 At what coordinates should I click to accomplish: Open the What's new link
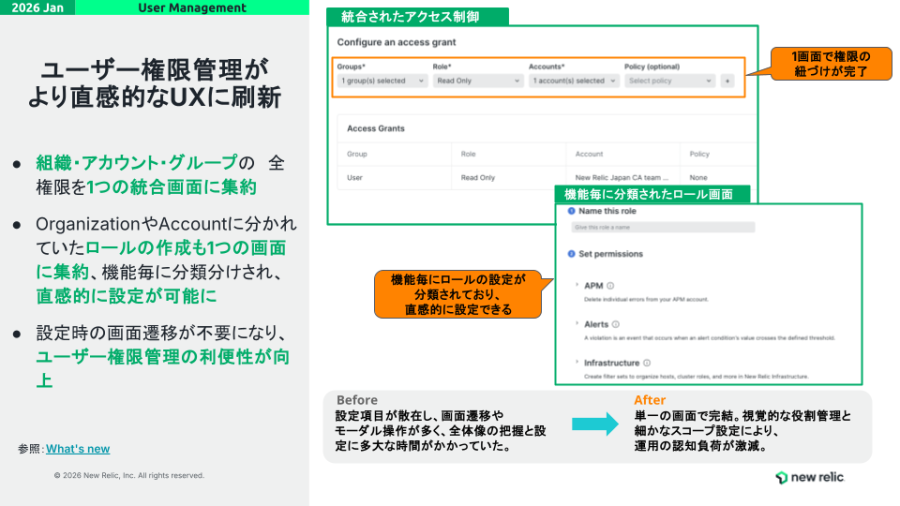[x=78, y=449]
